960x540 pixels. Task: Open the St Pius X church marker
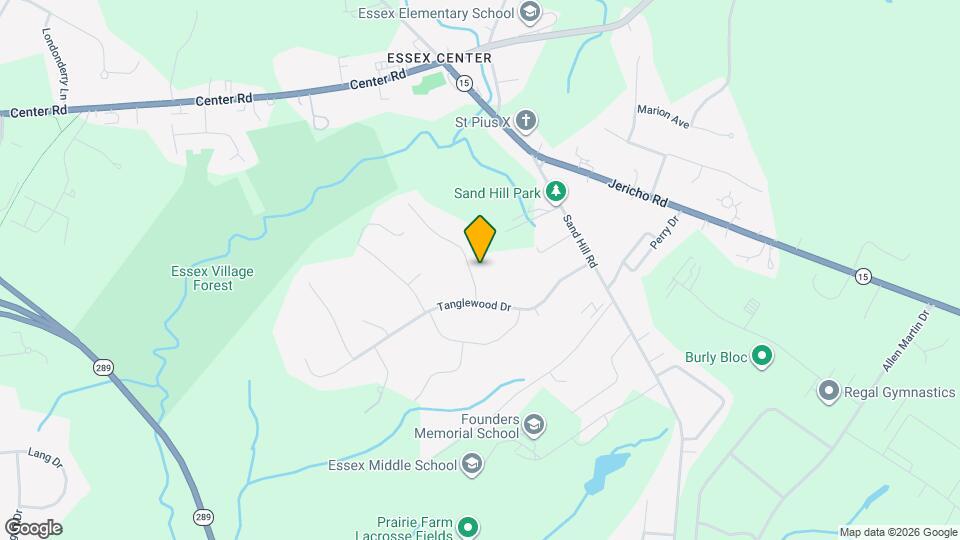(x=525, y=121)
